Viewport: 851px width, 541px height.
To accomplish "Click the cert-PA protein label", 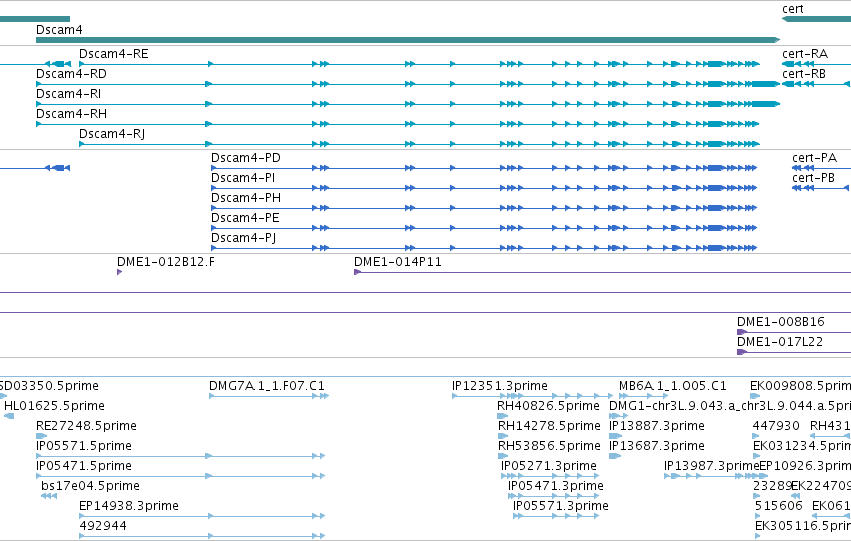I will click(x=814, y=158).
